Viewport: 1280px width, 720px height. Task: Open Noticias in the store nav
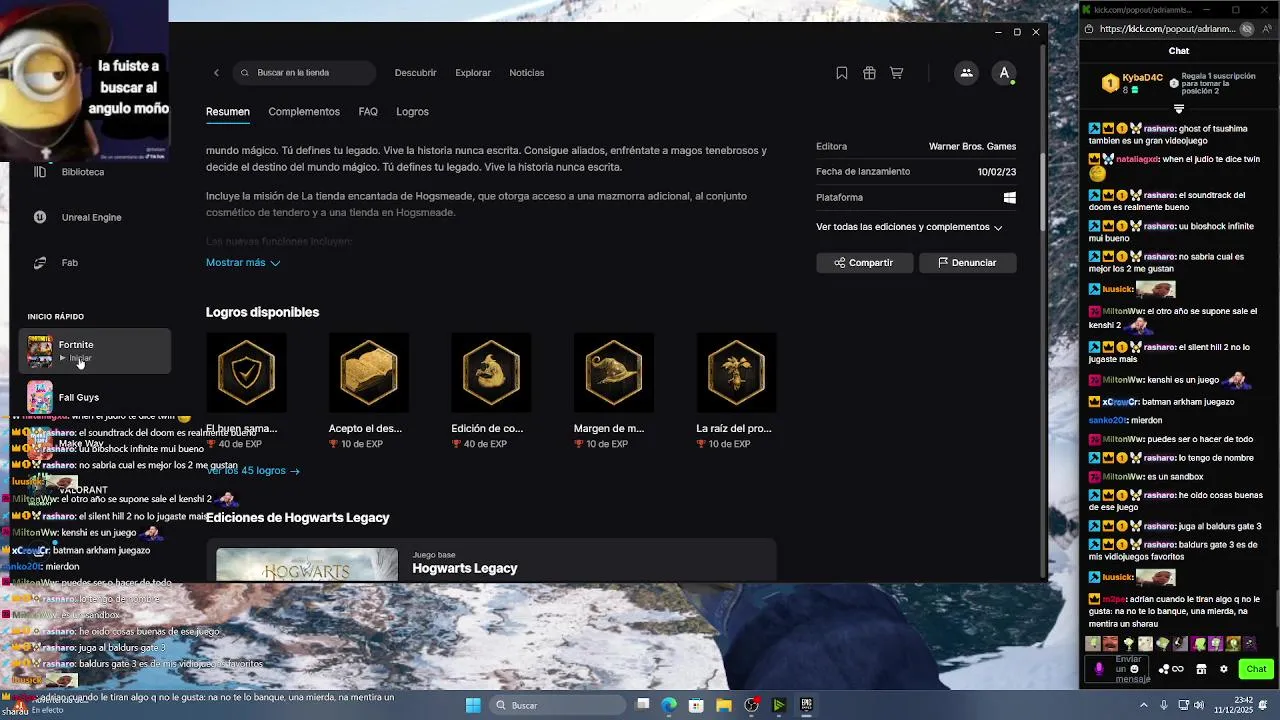click(527, 73)
